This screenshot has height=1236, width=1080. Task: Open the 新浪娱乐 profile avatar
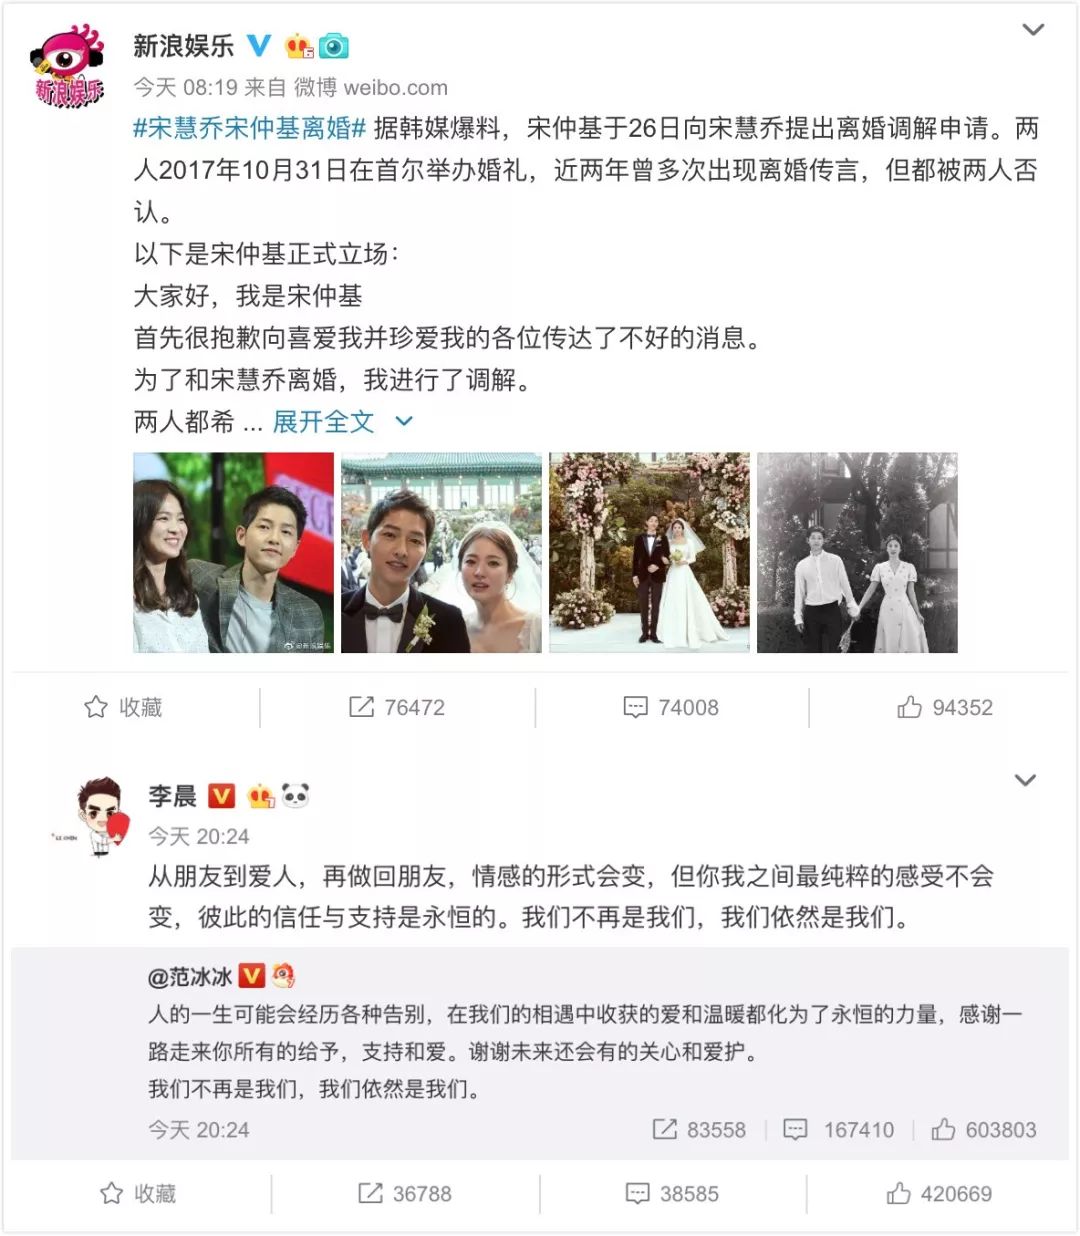pos(68,66)
